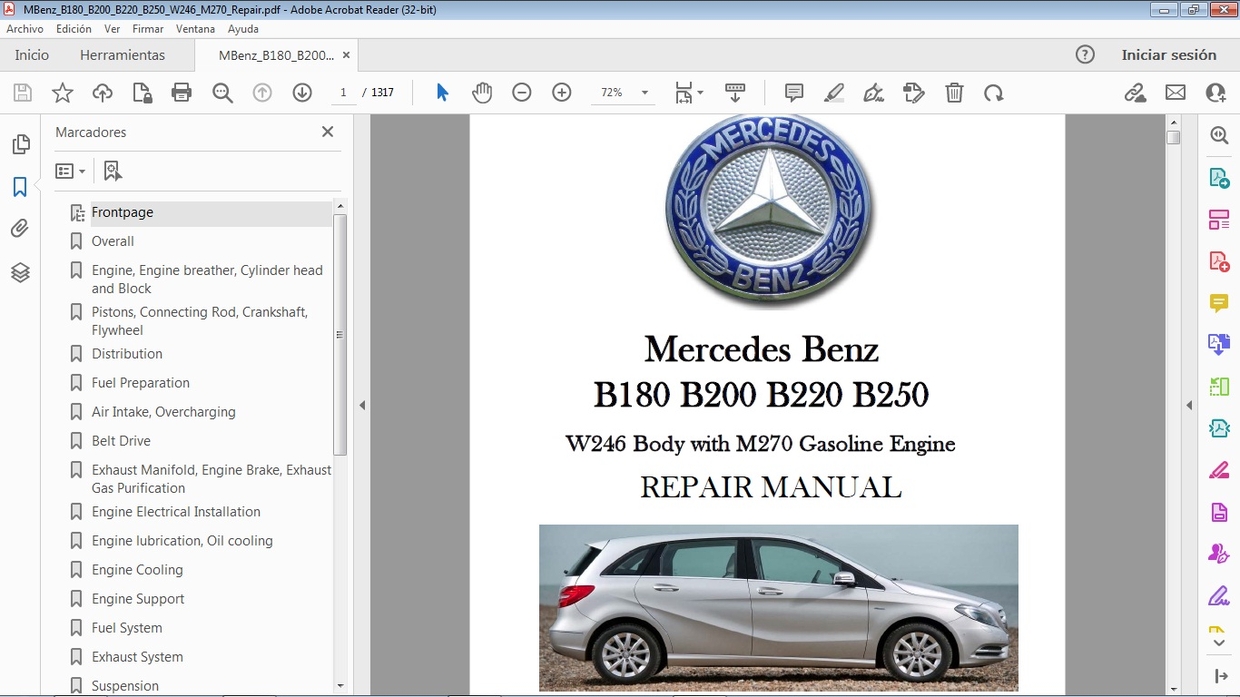Click Iniciar sesión button
Image resolution: width=1240 pixels, height=697 pixels.
pyautogui.click(x=1169, y=55)
